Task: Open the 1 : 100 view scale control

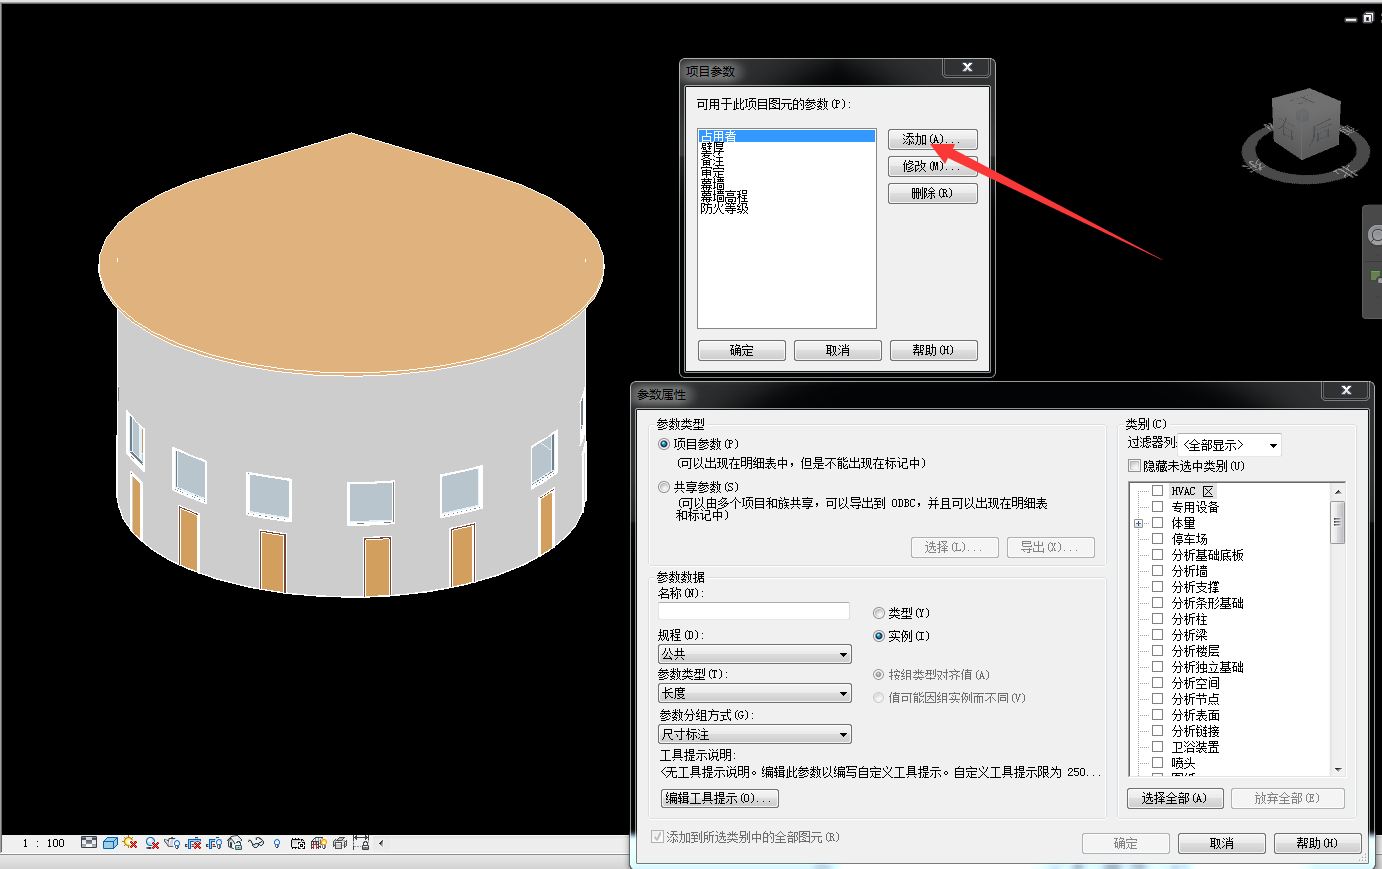Action: tap(43, 843)
